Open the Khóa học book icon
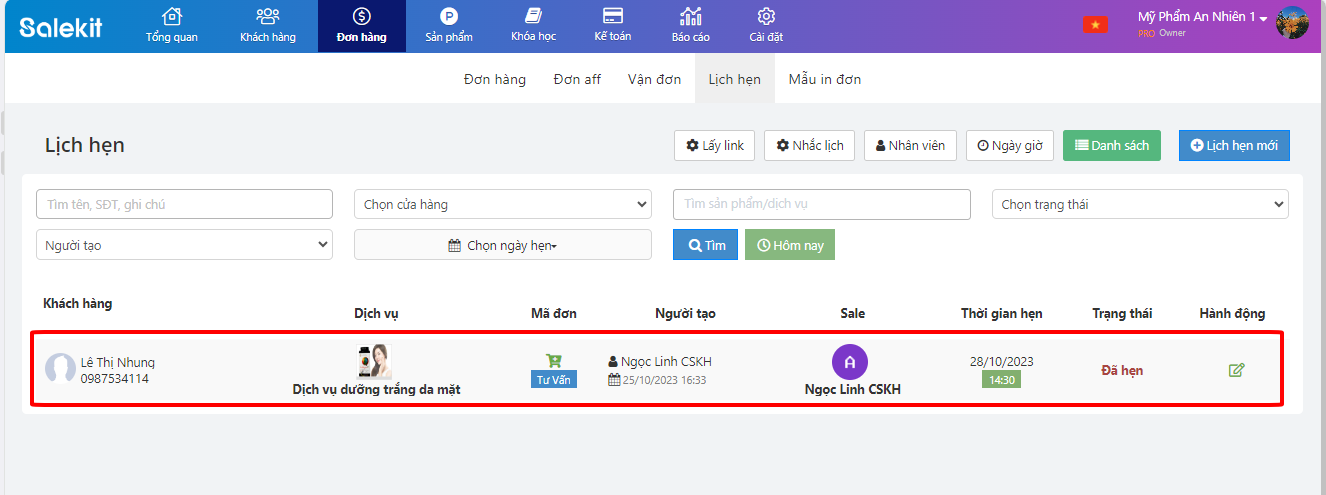This screenshot has width=1326, height=495. click(x=533, y=17)
